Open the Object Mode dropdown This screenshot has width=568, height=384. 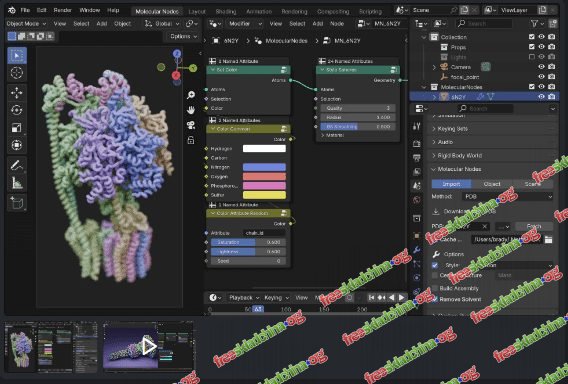pos(26,24)
